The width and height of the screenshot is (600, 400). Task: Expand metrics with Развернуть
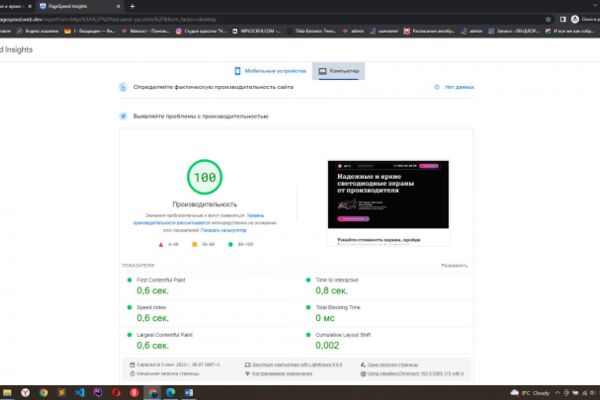coord(454,265)
